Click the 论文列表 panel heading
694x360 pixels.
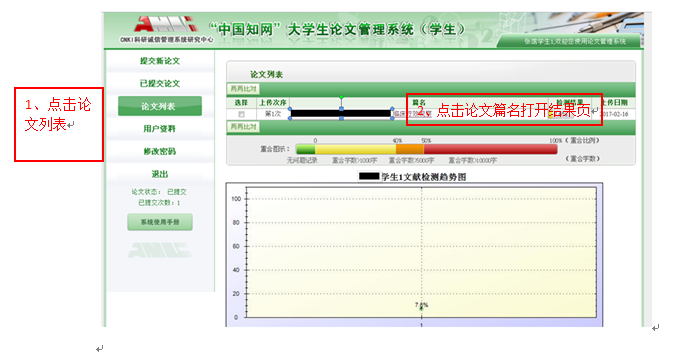[266, 74]
